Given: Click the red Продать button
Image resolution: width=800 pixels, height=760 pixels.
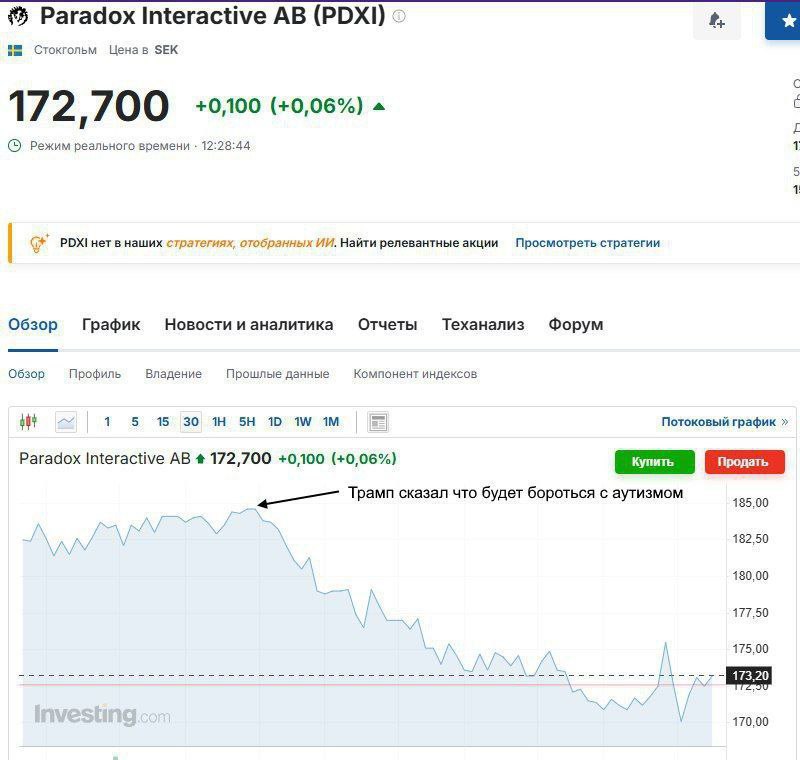Looking at the screenshot, I should [744, 462].
